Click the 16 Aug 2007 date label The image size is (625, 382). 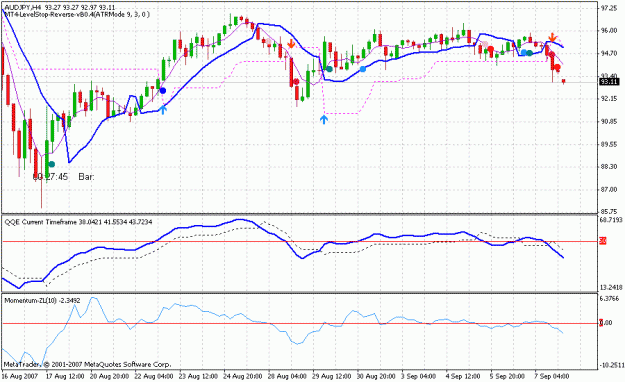(x=20, y=376)
